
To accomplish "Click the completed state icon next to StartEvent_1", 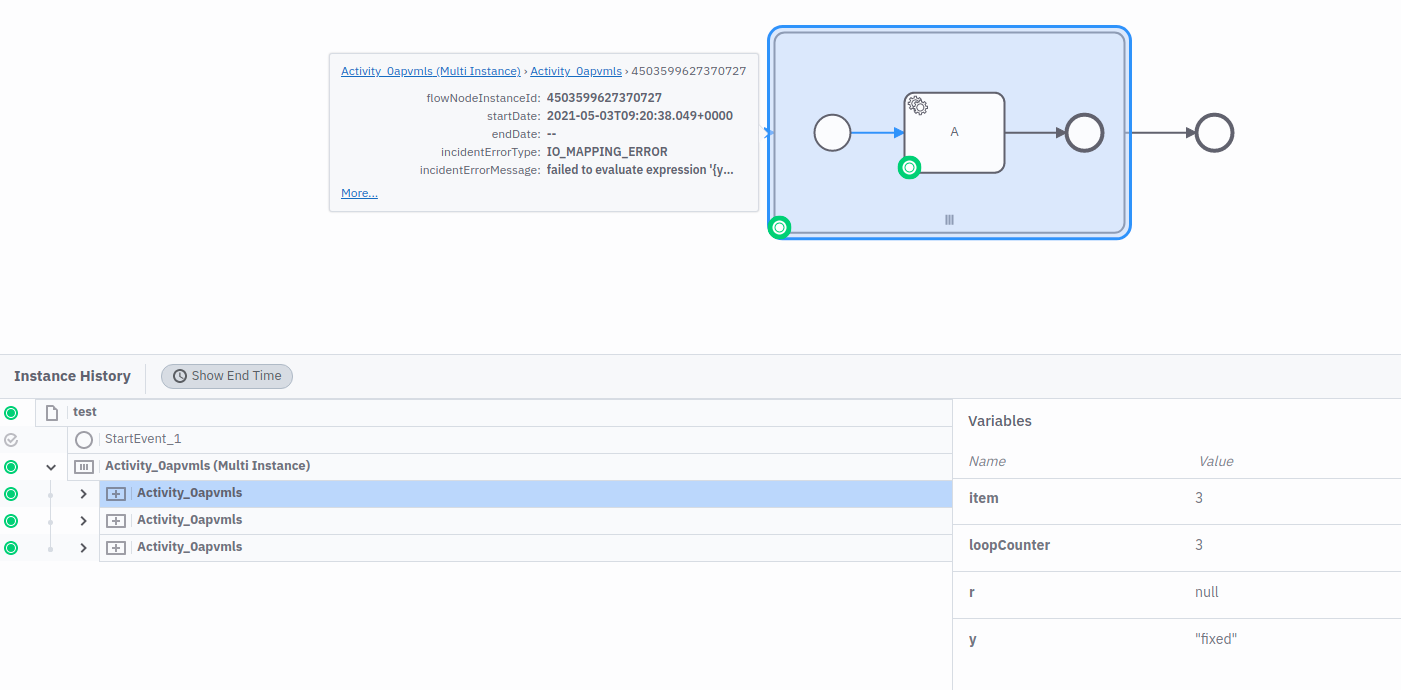I will pyautogui.click(x=11, y=439).
